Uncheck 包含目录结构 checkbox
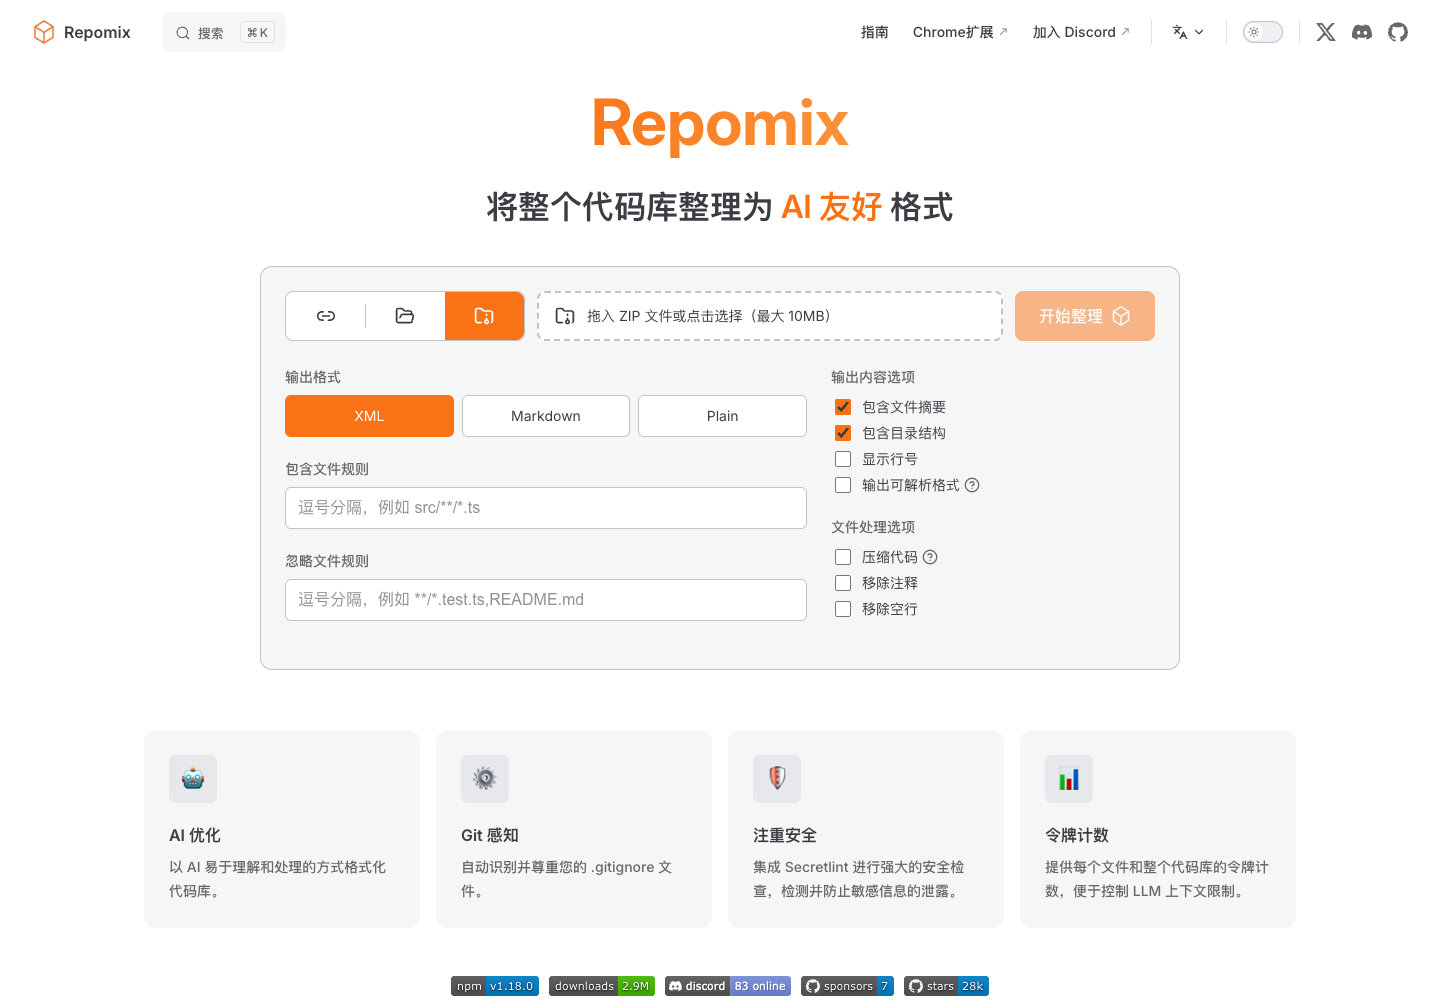This screenshot has height=1000, width=1440. [x=843, y=433]
